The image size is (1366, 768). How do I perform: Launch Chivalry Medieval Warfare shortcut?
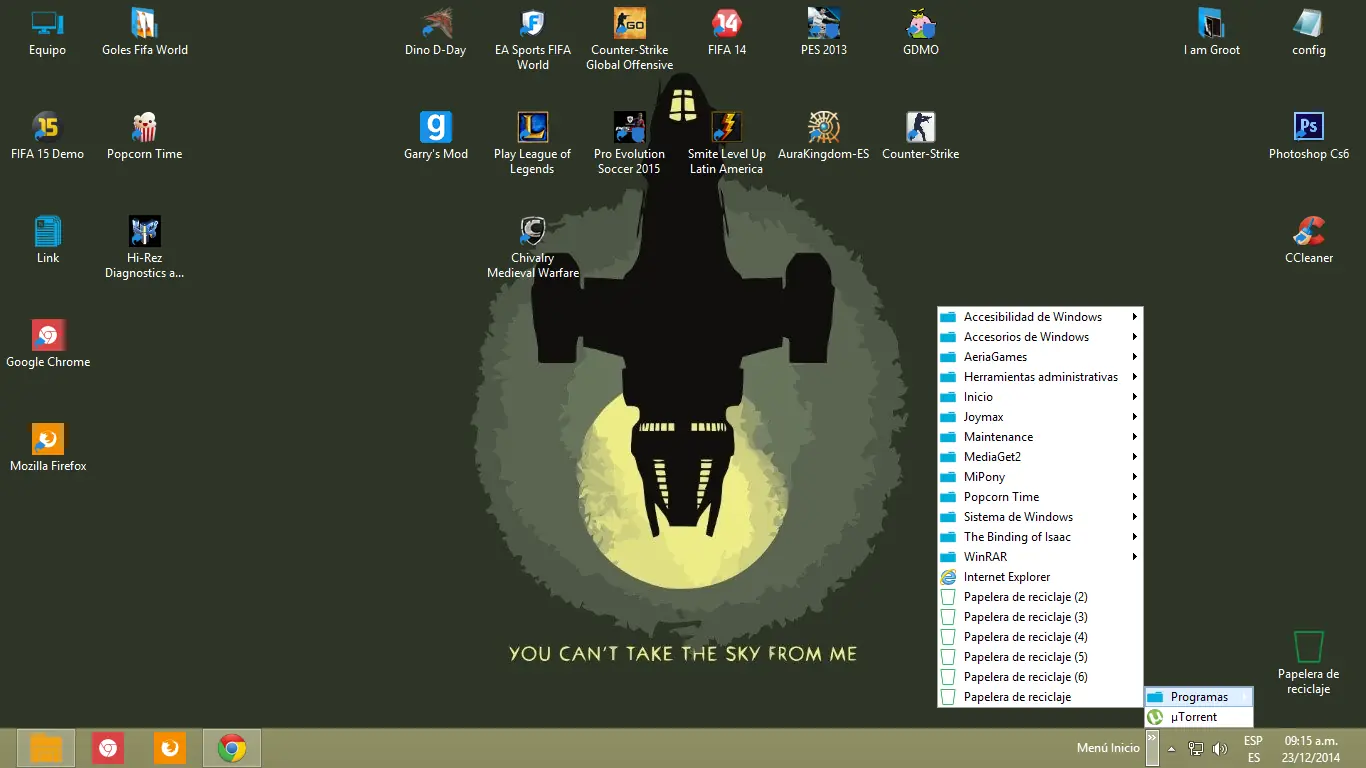pos(533,247)
